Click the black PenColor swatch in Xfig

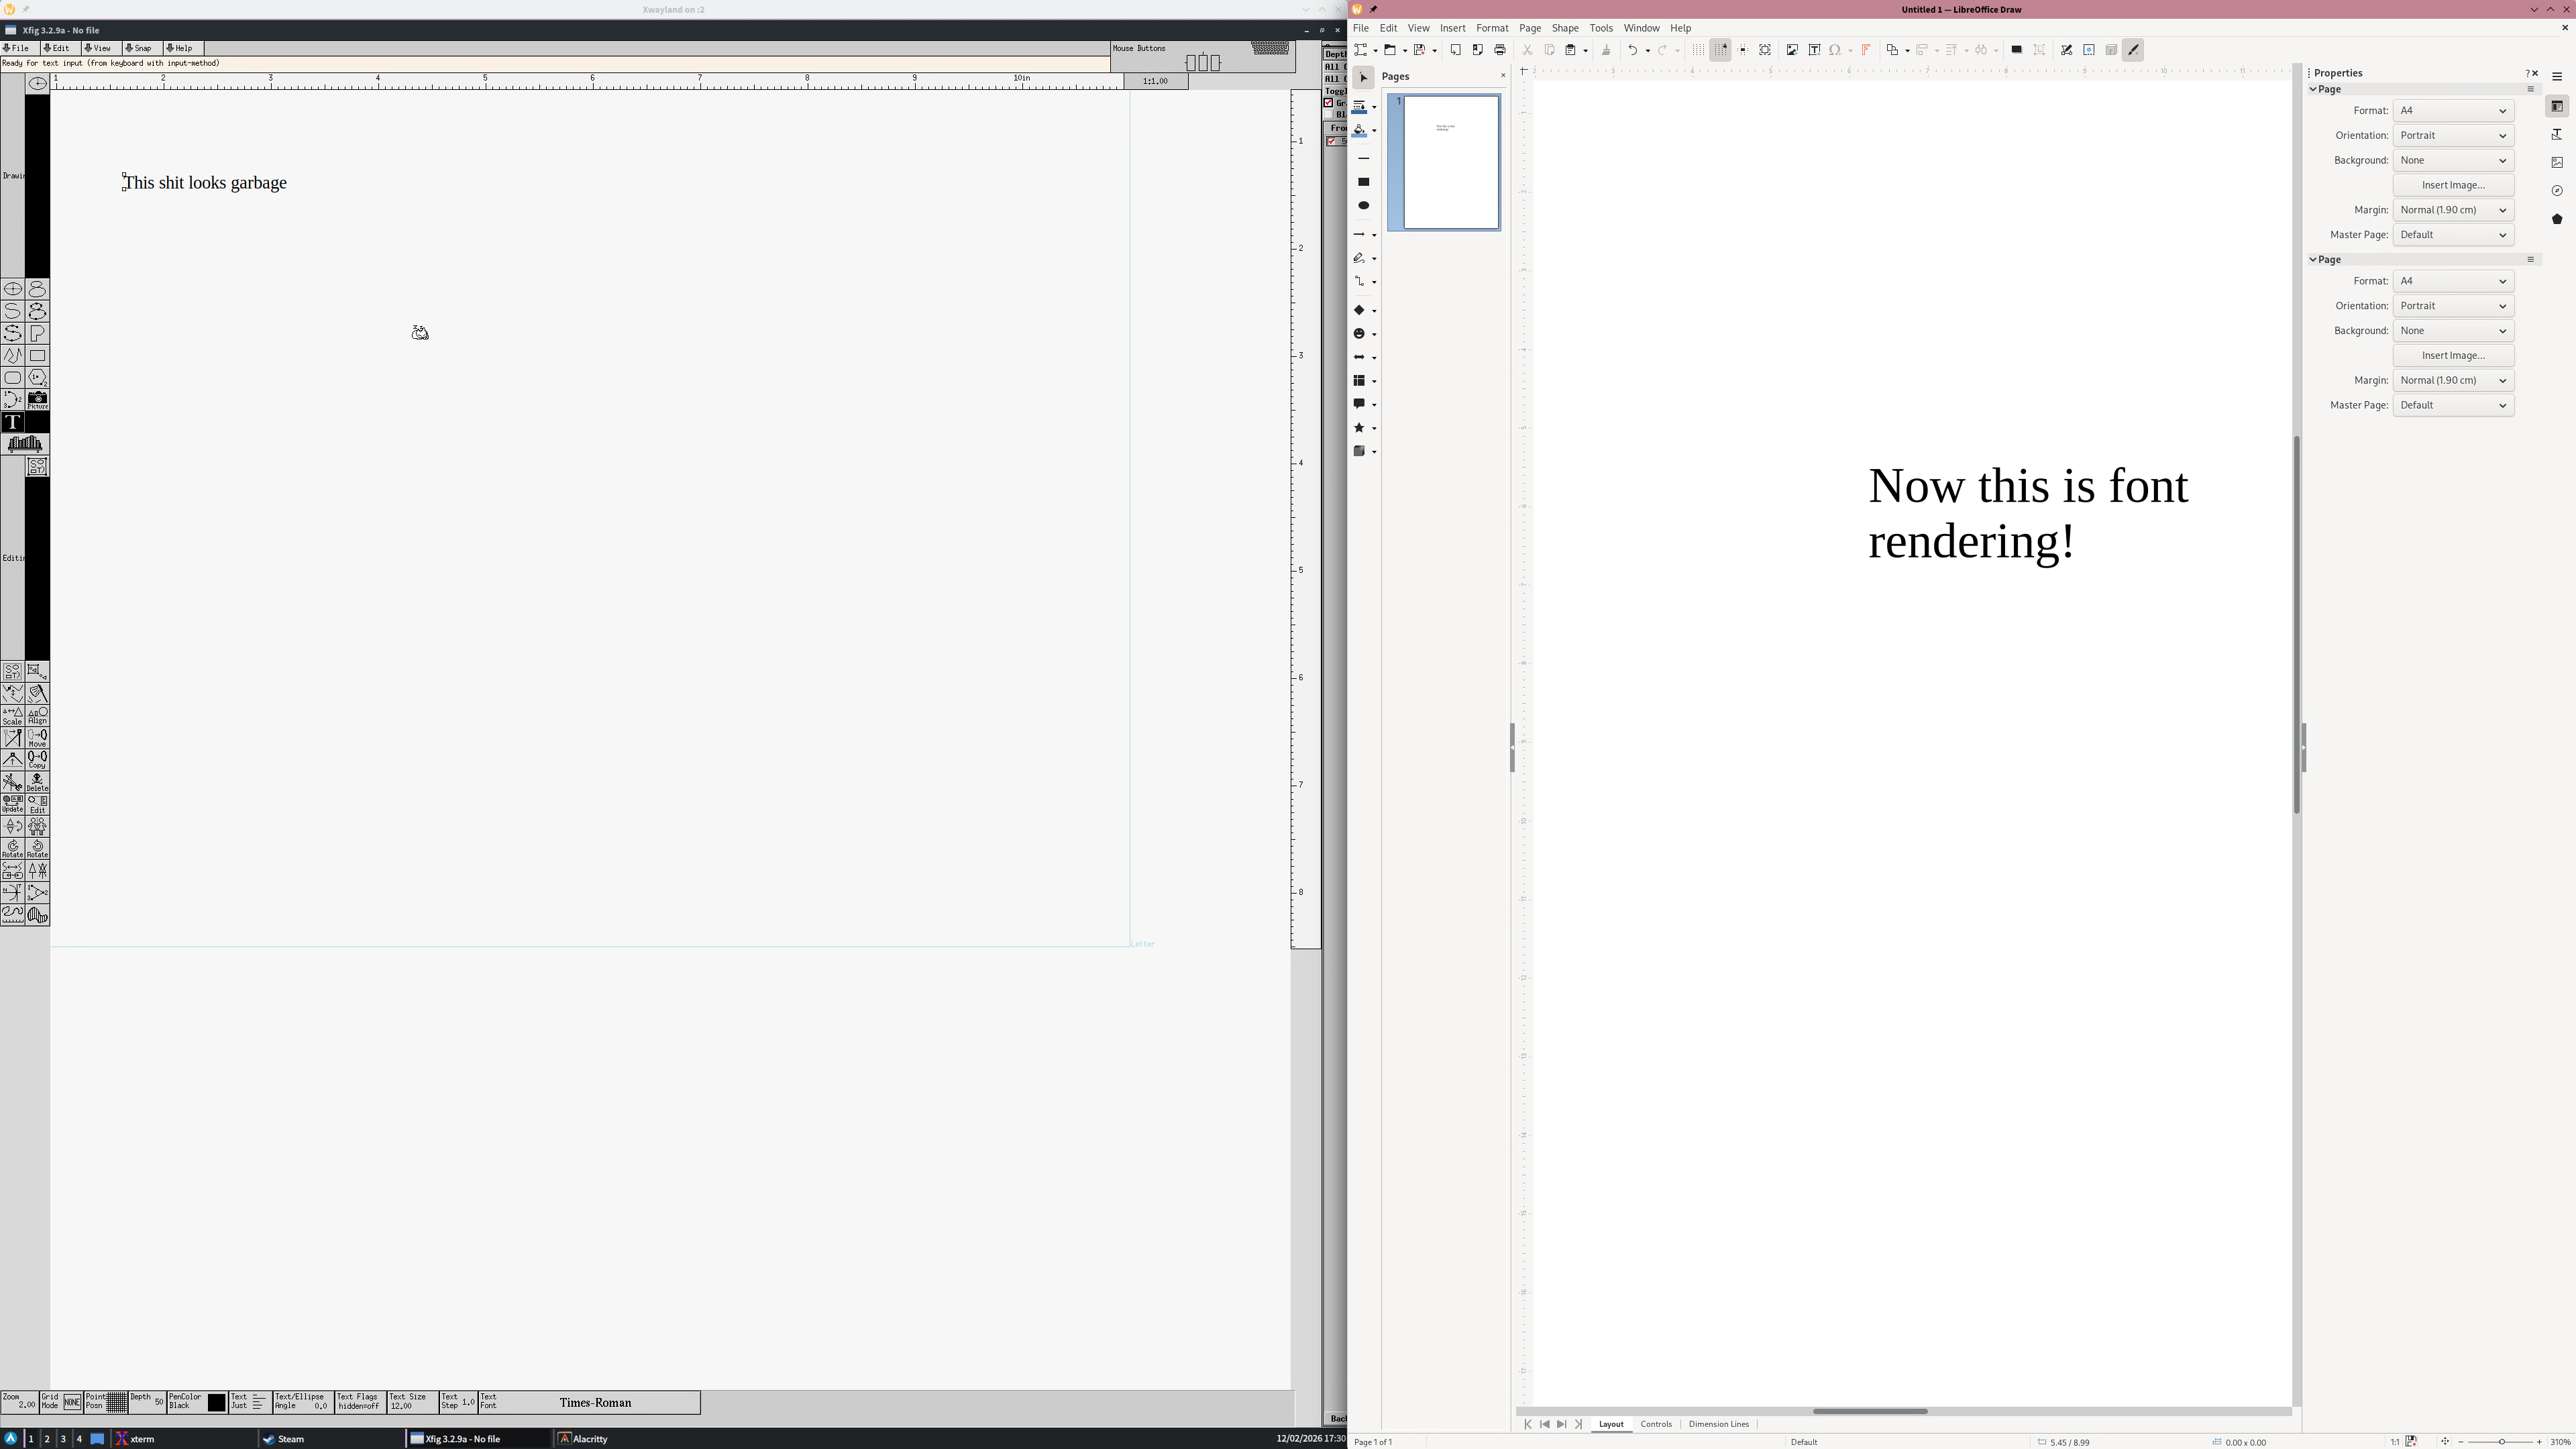pyautogui.click(x=216, y=1403)
